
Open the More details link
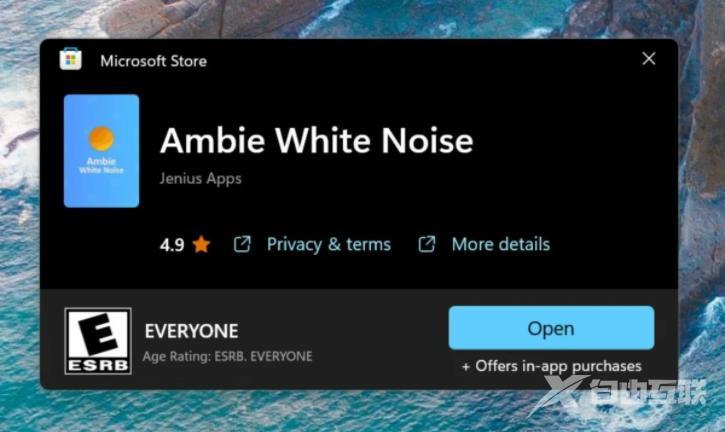pos(501,244)
